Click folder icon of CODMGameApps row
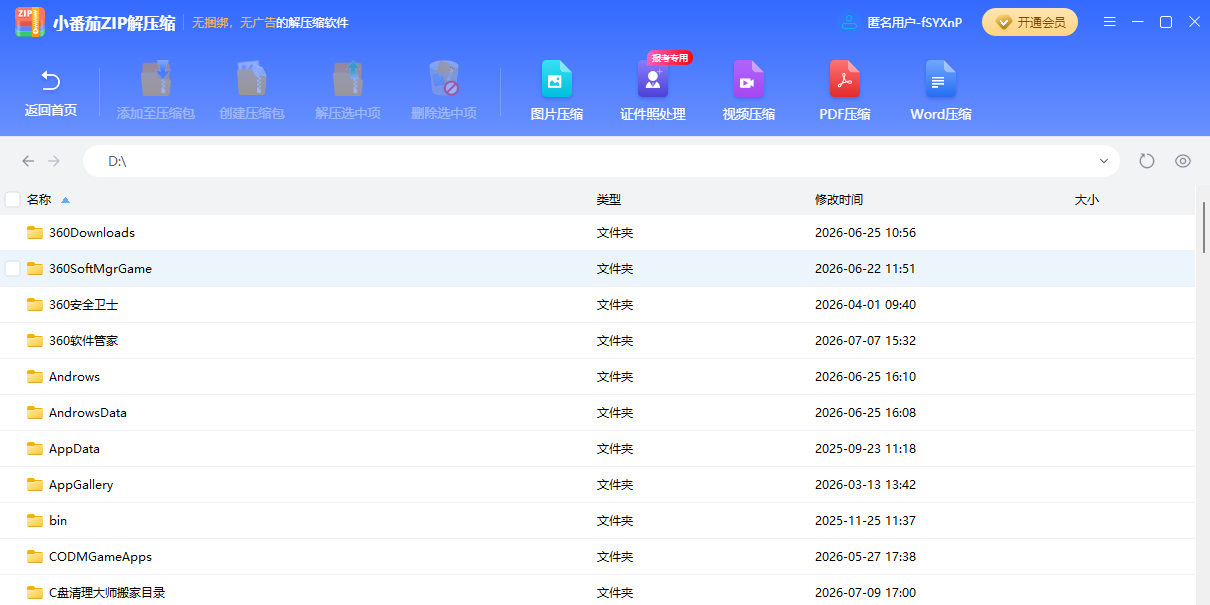Screen dimensions: 1210x605 tap(35, 557)
